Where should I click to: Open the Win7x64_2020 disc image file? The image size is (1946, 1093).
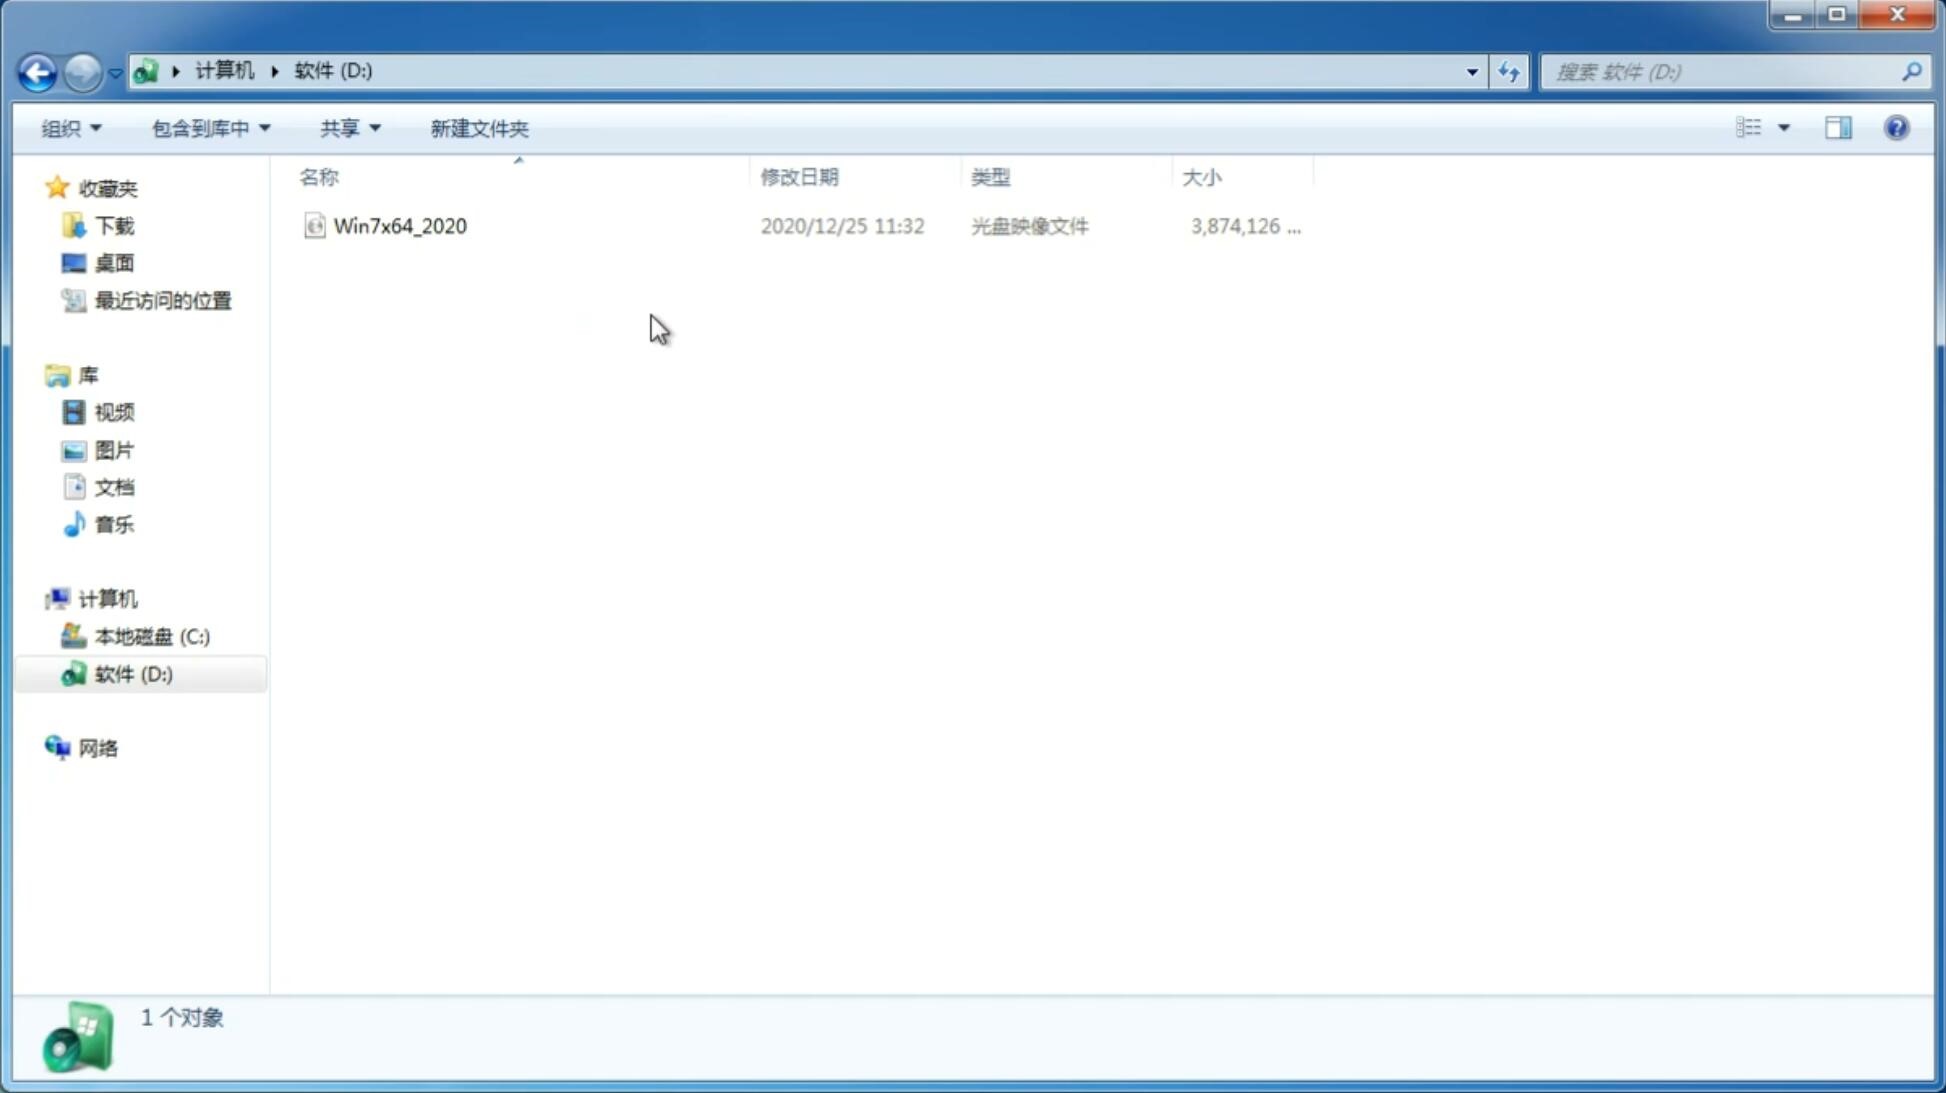coord(398,226)
